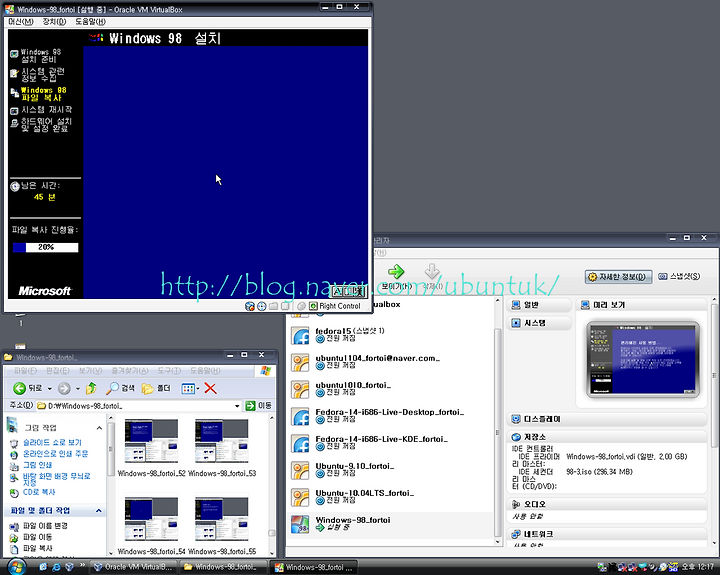Open the 편집(E) menu in the Explorer window

58,371
